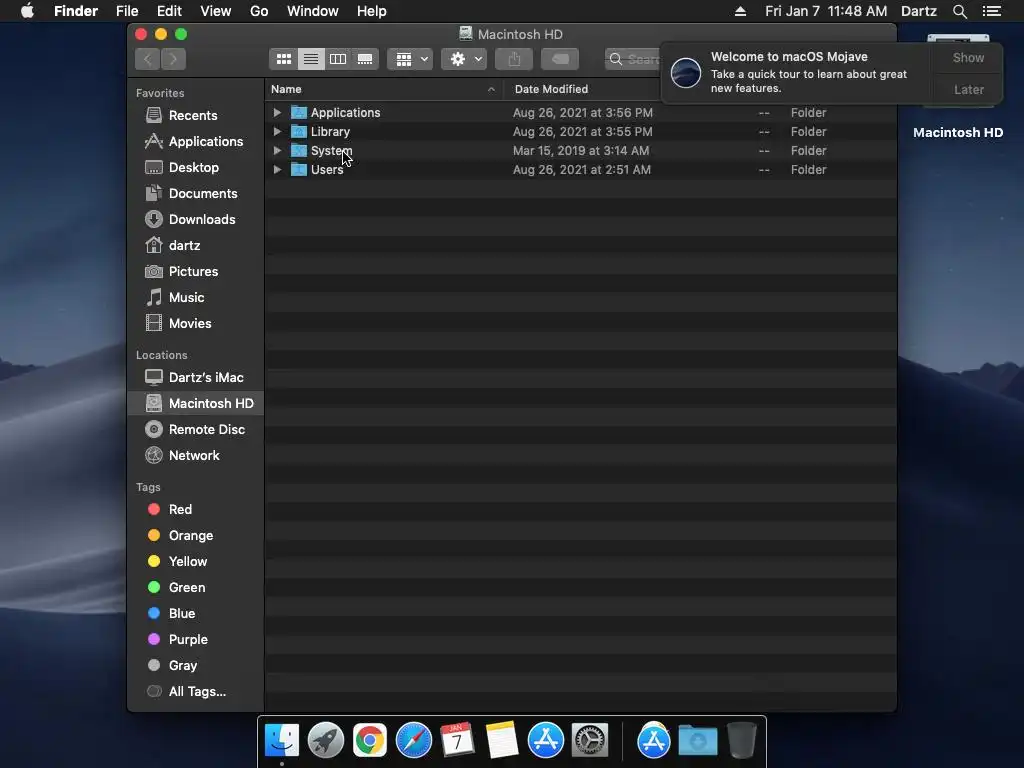Switch to column view in Finder toolbar

click(338, 59)
